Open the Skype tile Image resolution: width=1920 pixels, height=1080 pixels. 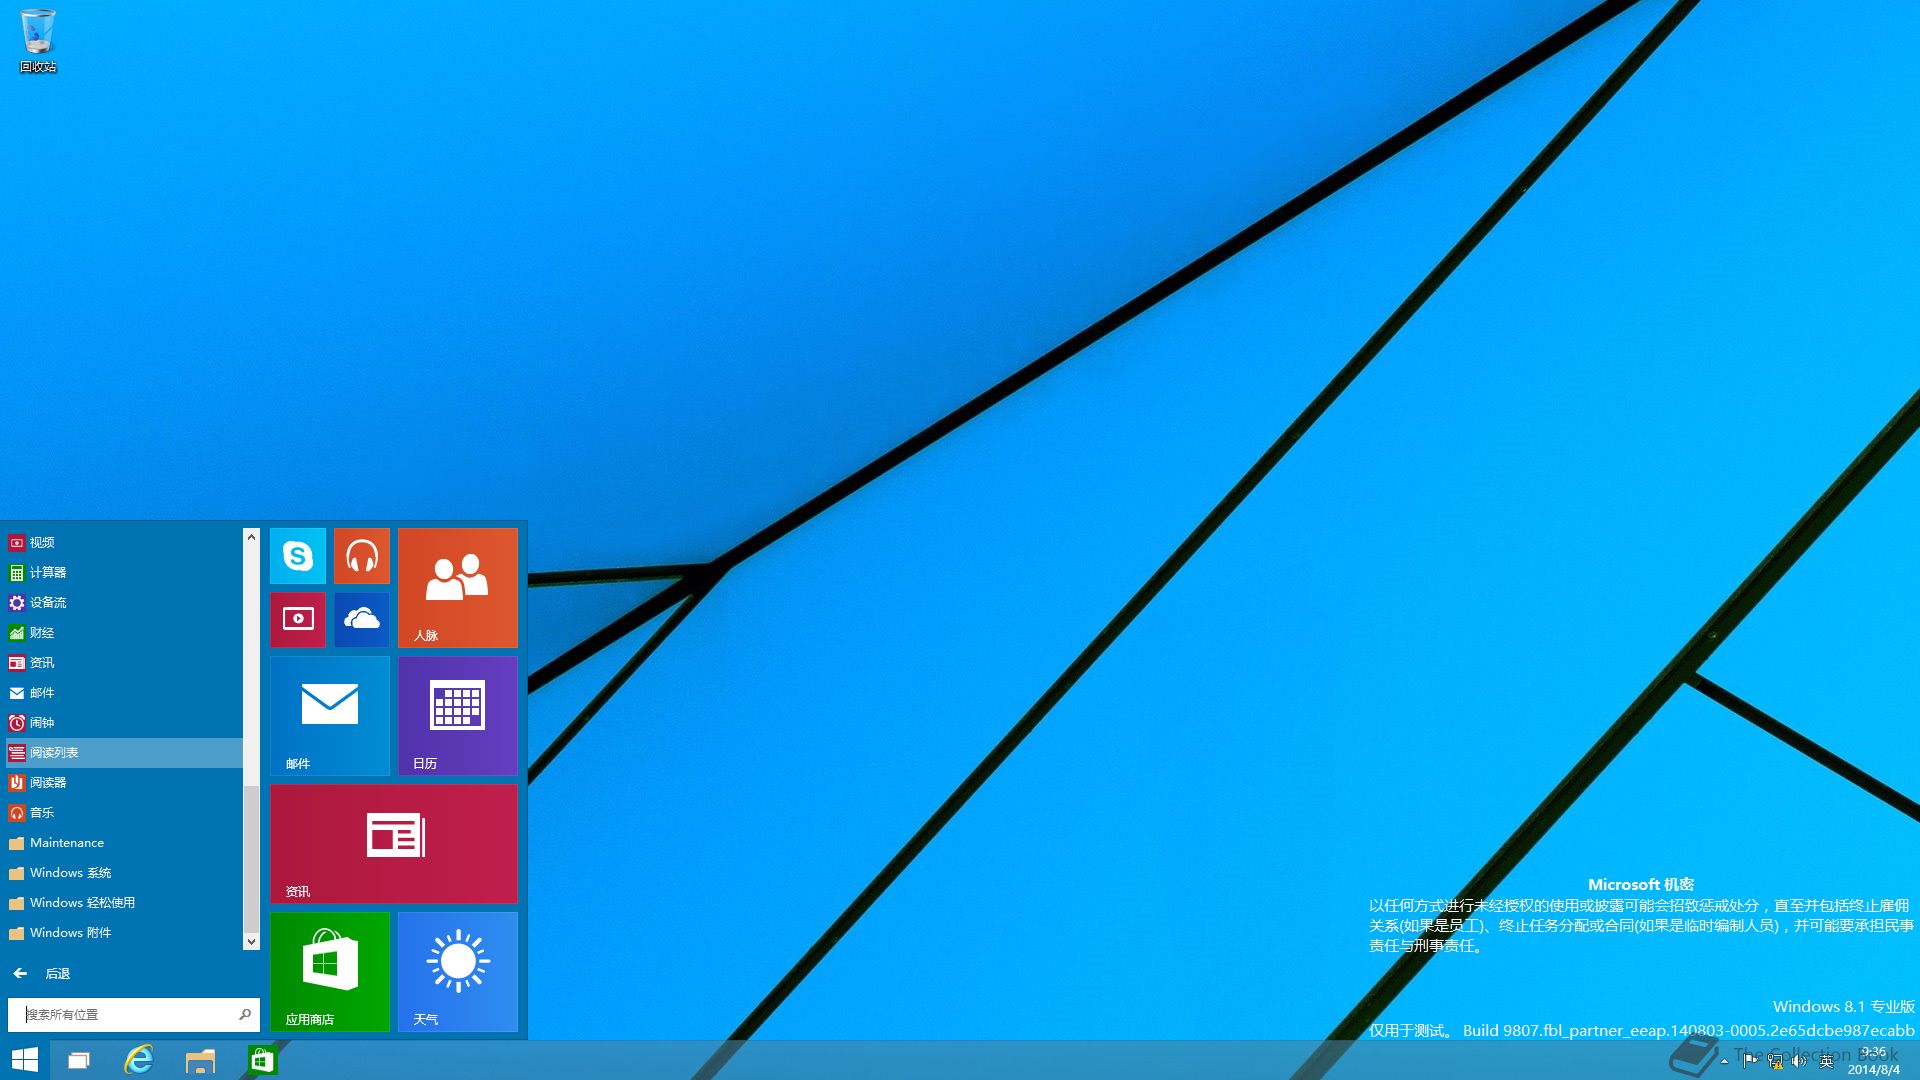(298, 556)
